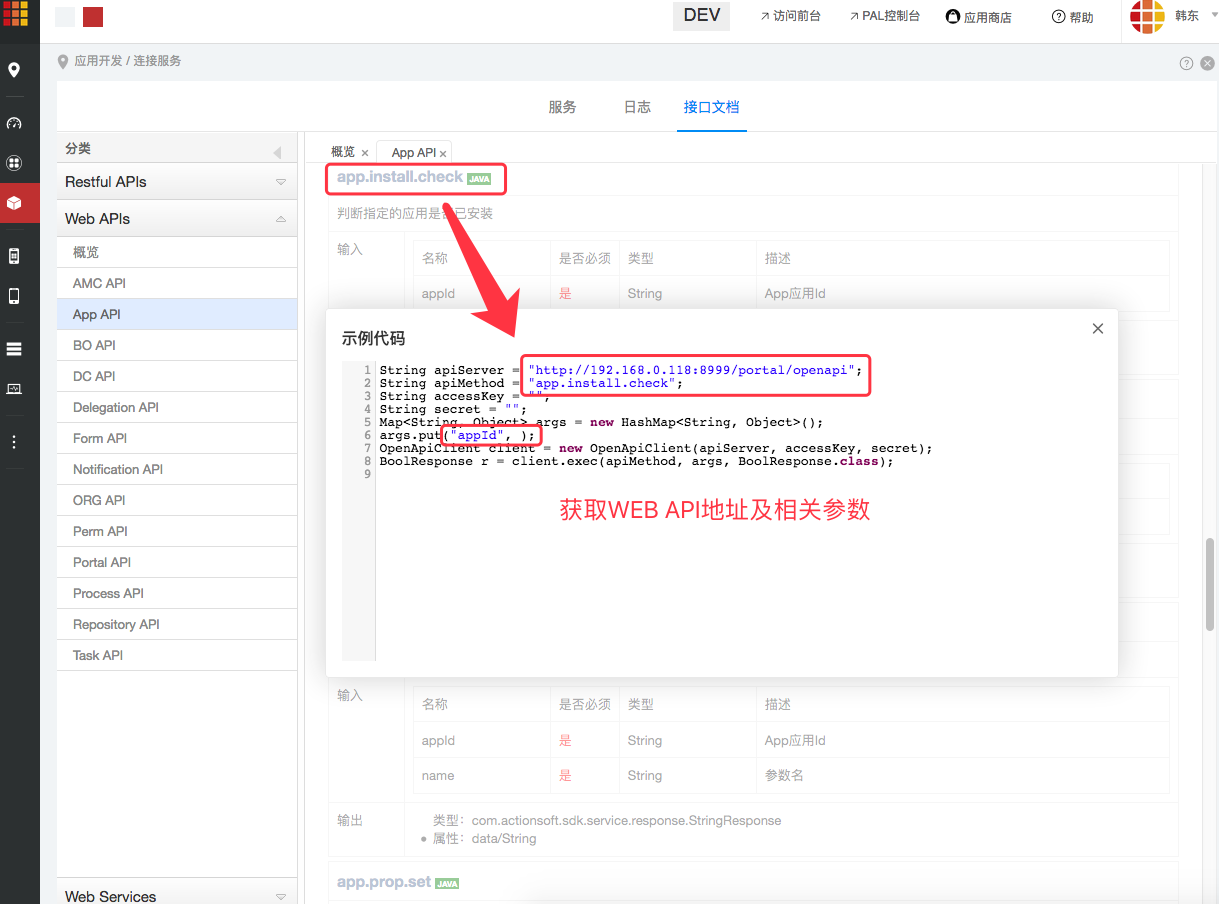This screenshot has width=1219, height=904.
Task: Switch to the 服务 tab
Action: tap(563, 106)
